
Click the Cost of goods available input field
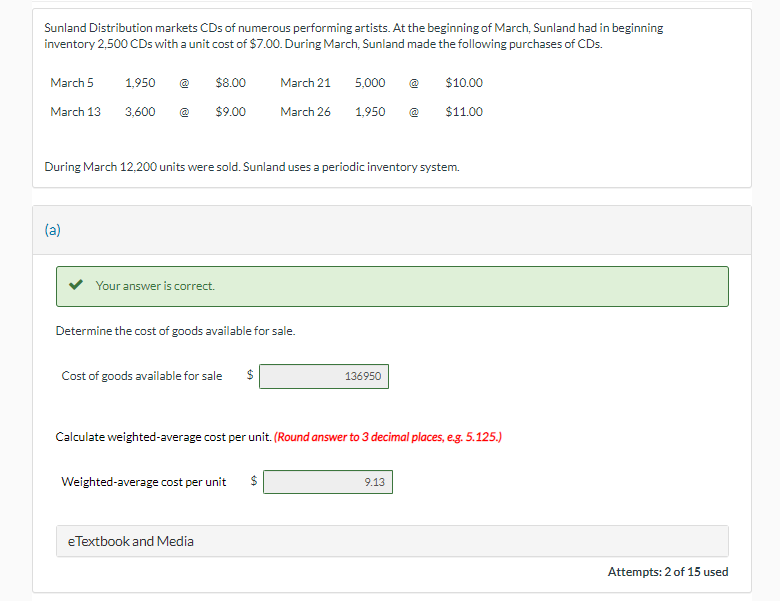[x=324, y=377]
